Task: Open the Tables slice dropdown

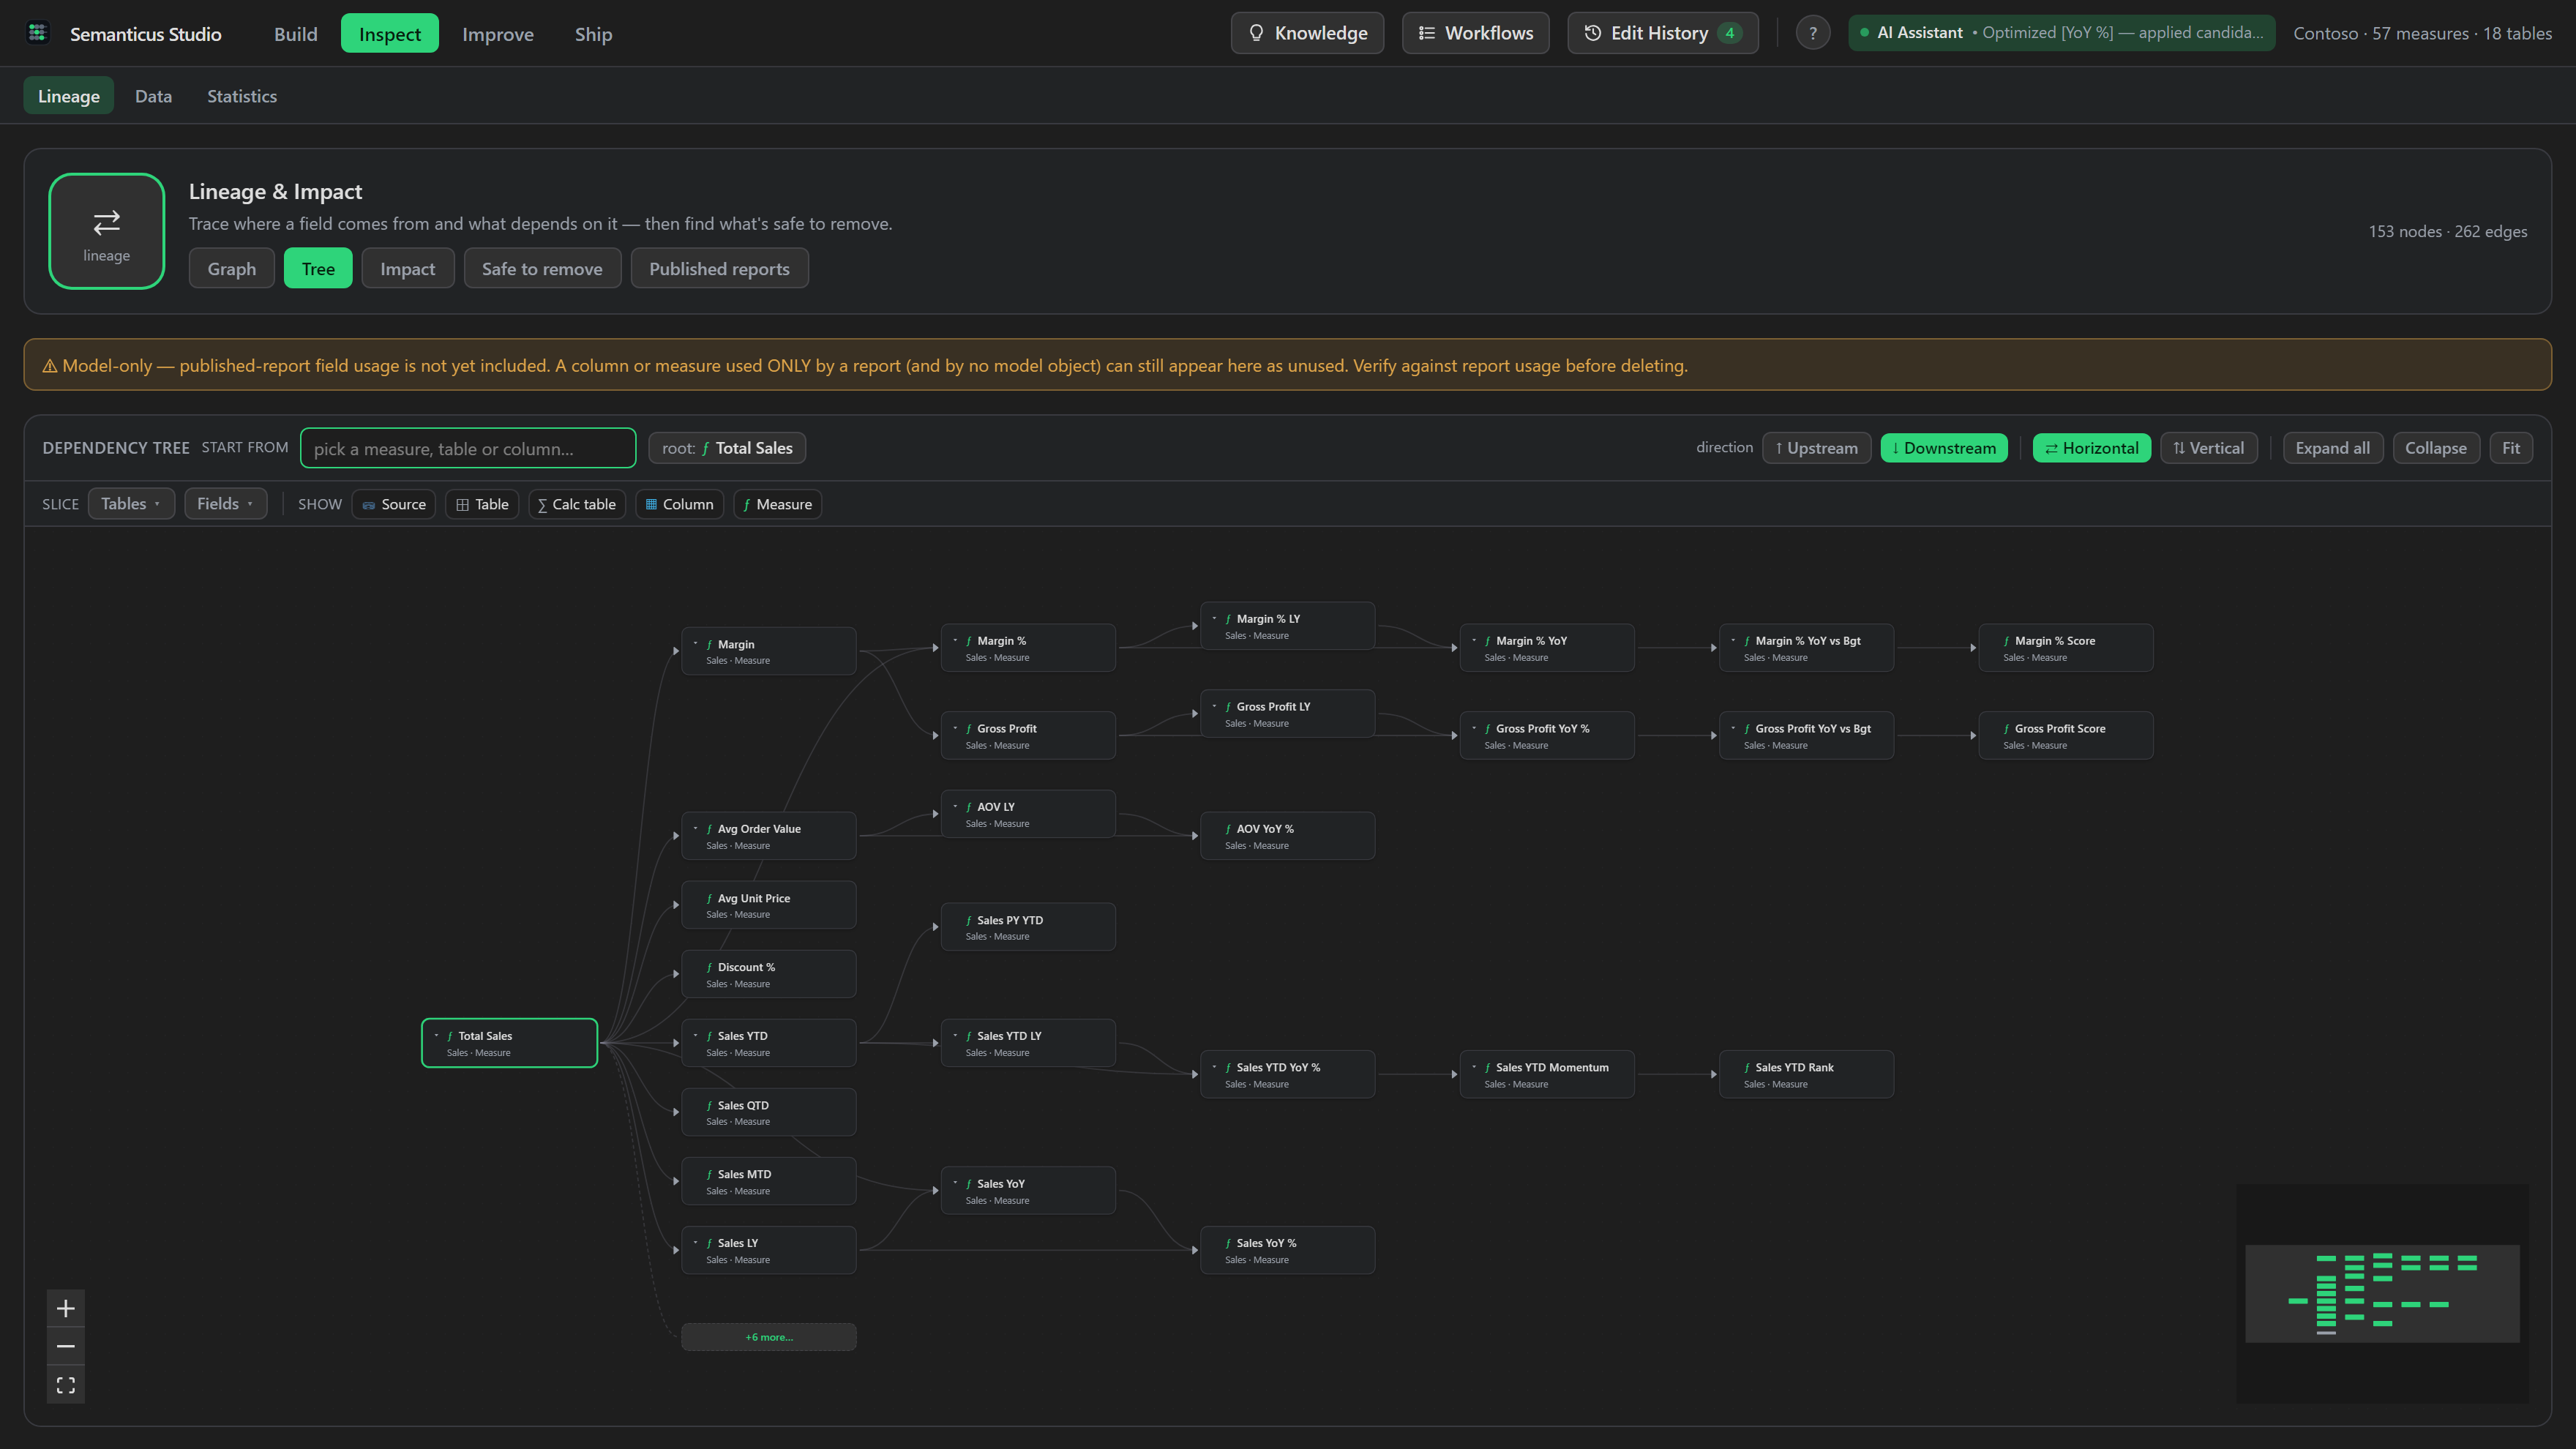Action: [x=131, y=504]
